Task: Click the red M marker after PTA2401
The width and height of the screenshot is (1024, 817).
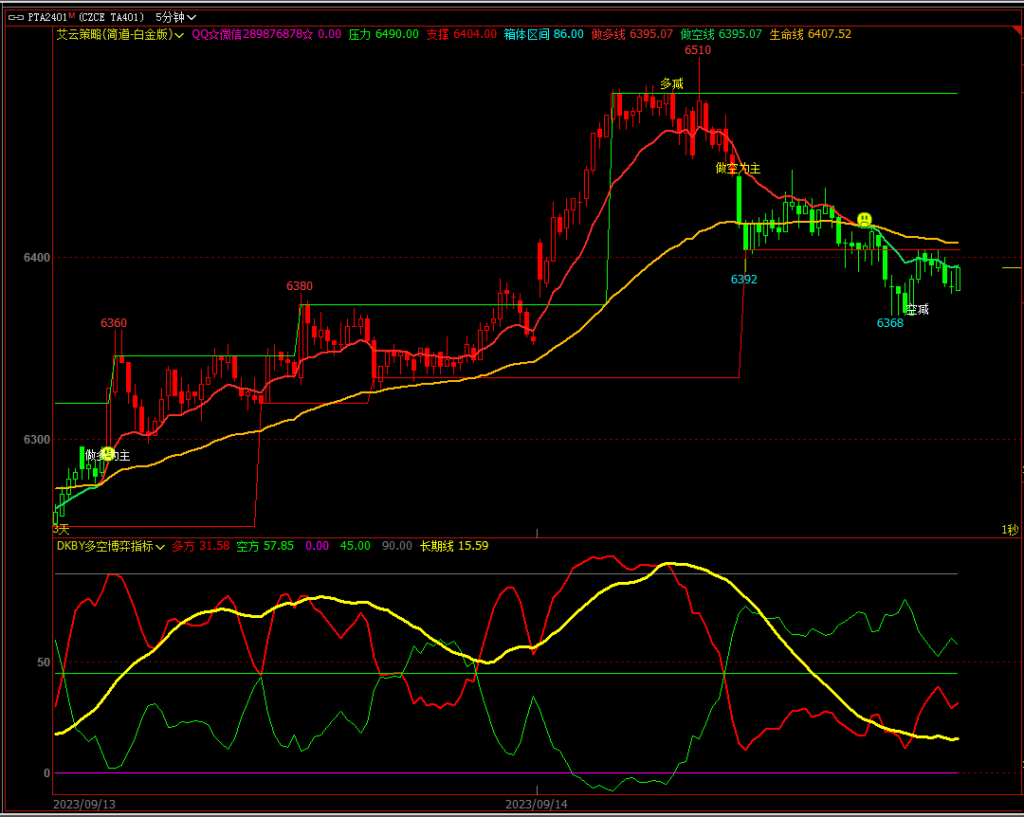Action: pos(72,16)
